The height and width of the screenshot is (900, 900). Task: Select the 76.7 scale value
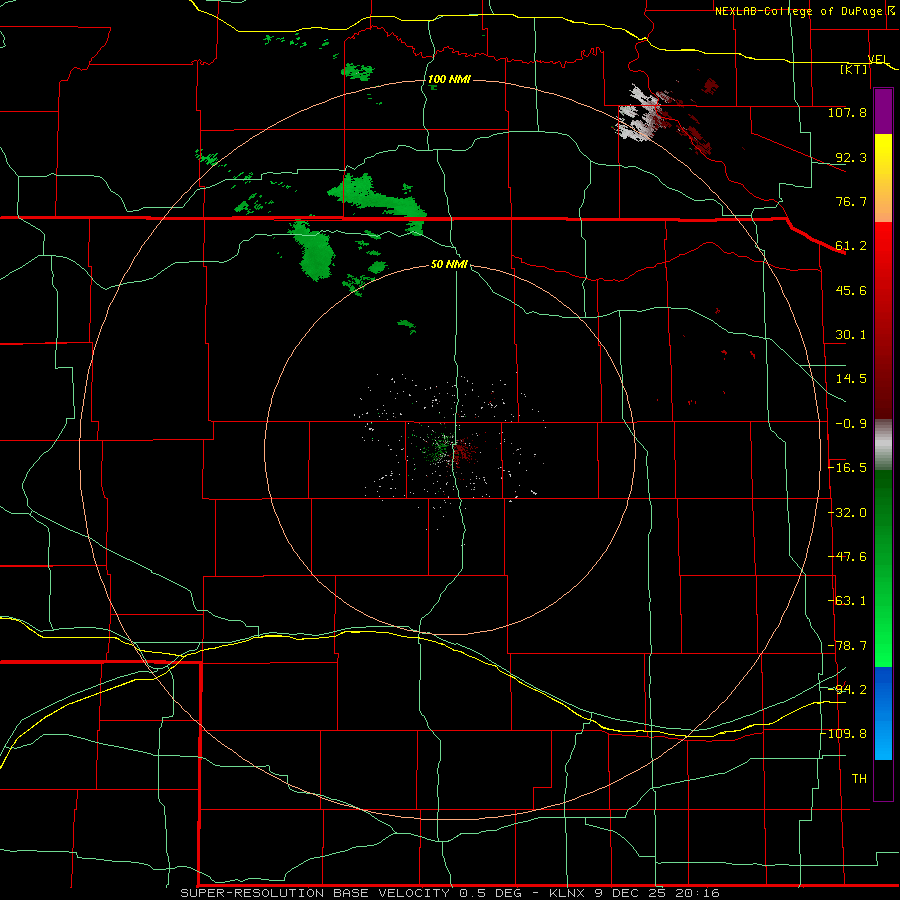(x=851, y=201)
